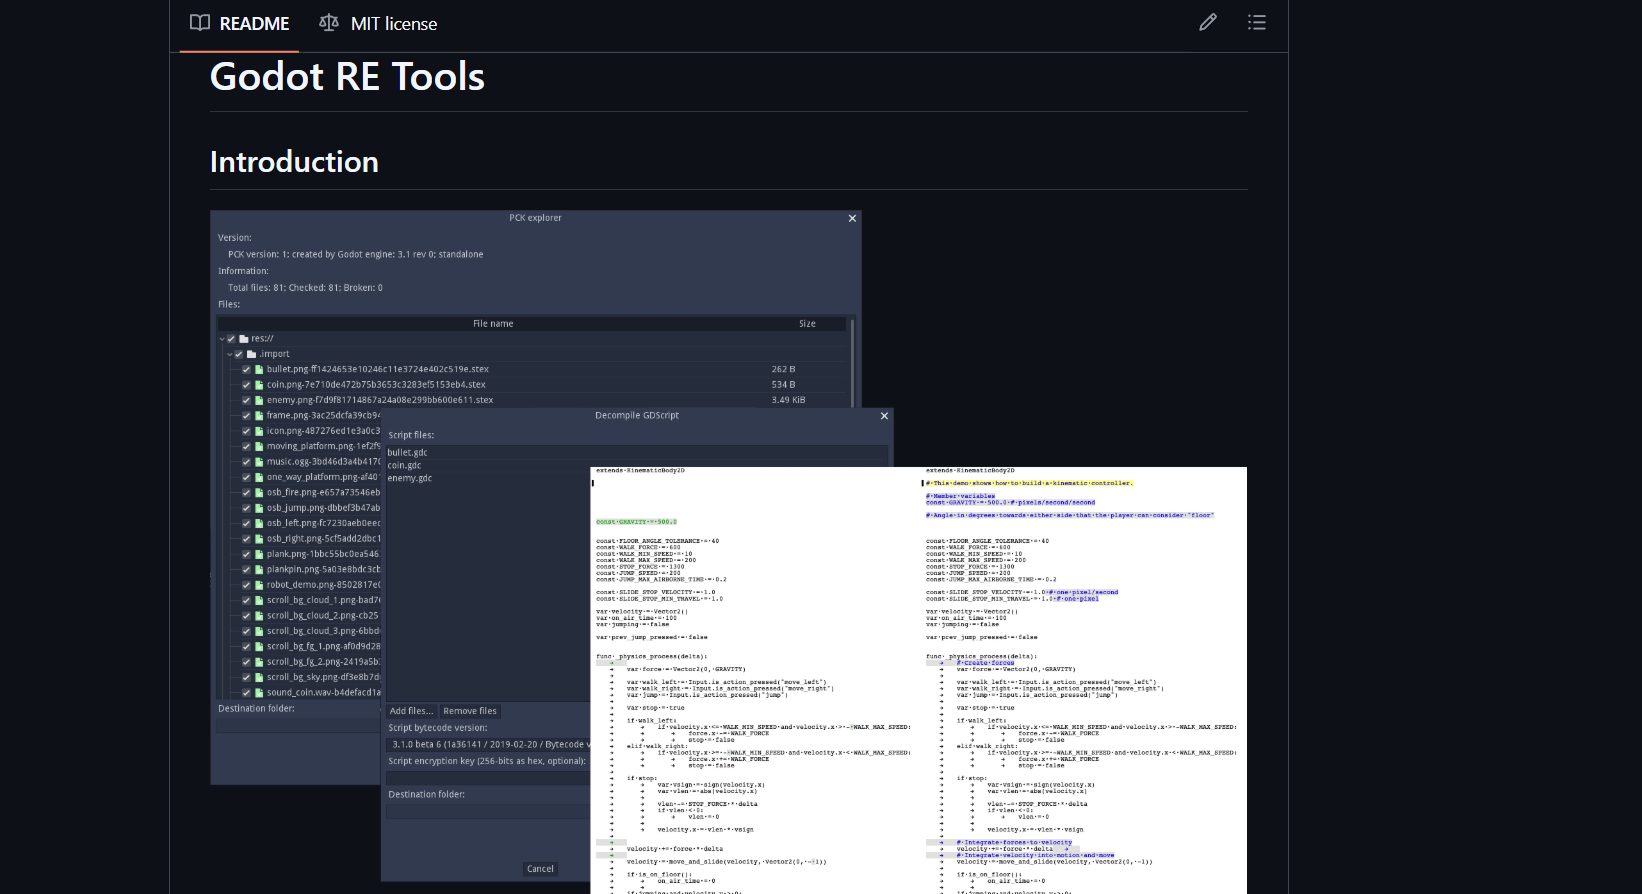The image size is (1642, 894).
Task: Click the PCK explorer file list scrollbar
Action: [x=852, y=360]
